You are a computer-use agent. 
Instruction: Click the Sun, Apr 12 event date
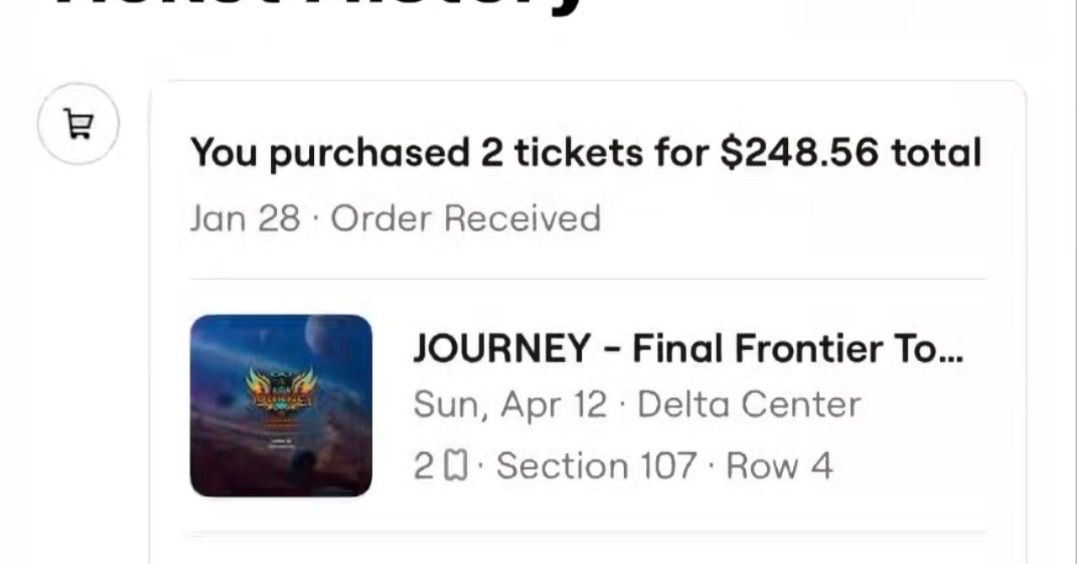pyautogui.click(x=510, y=405)
